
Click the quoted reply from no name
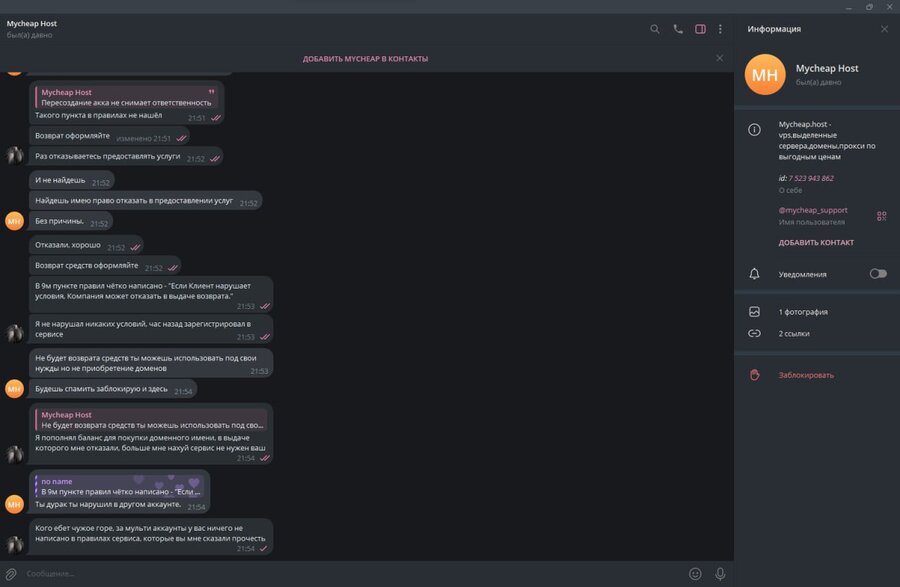[120, 487]
